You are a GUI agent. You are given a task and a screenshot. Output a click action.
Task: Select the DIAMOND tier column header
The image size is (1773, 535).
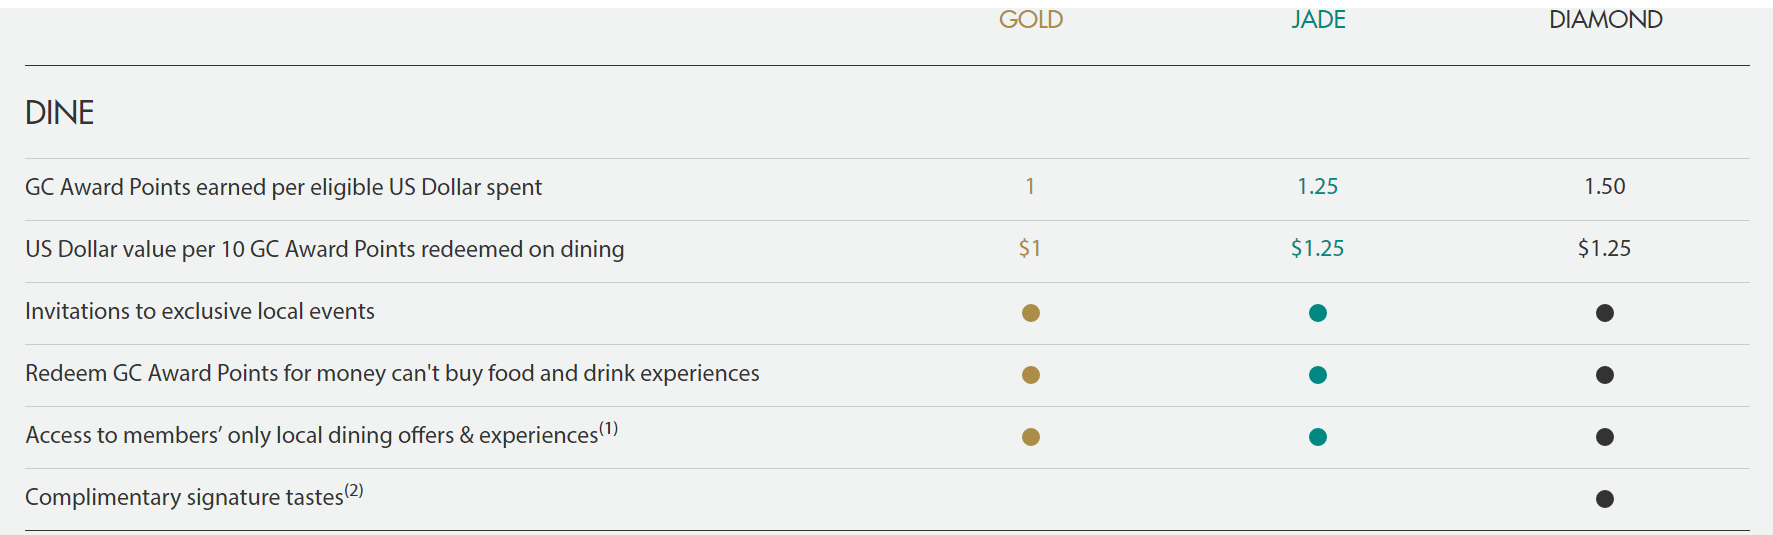click(x=1605, y=19)
